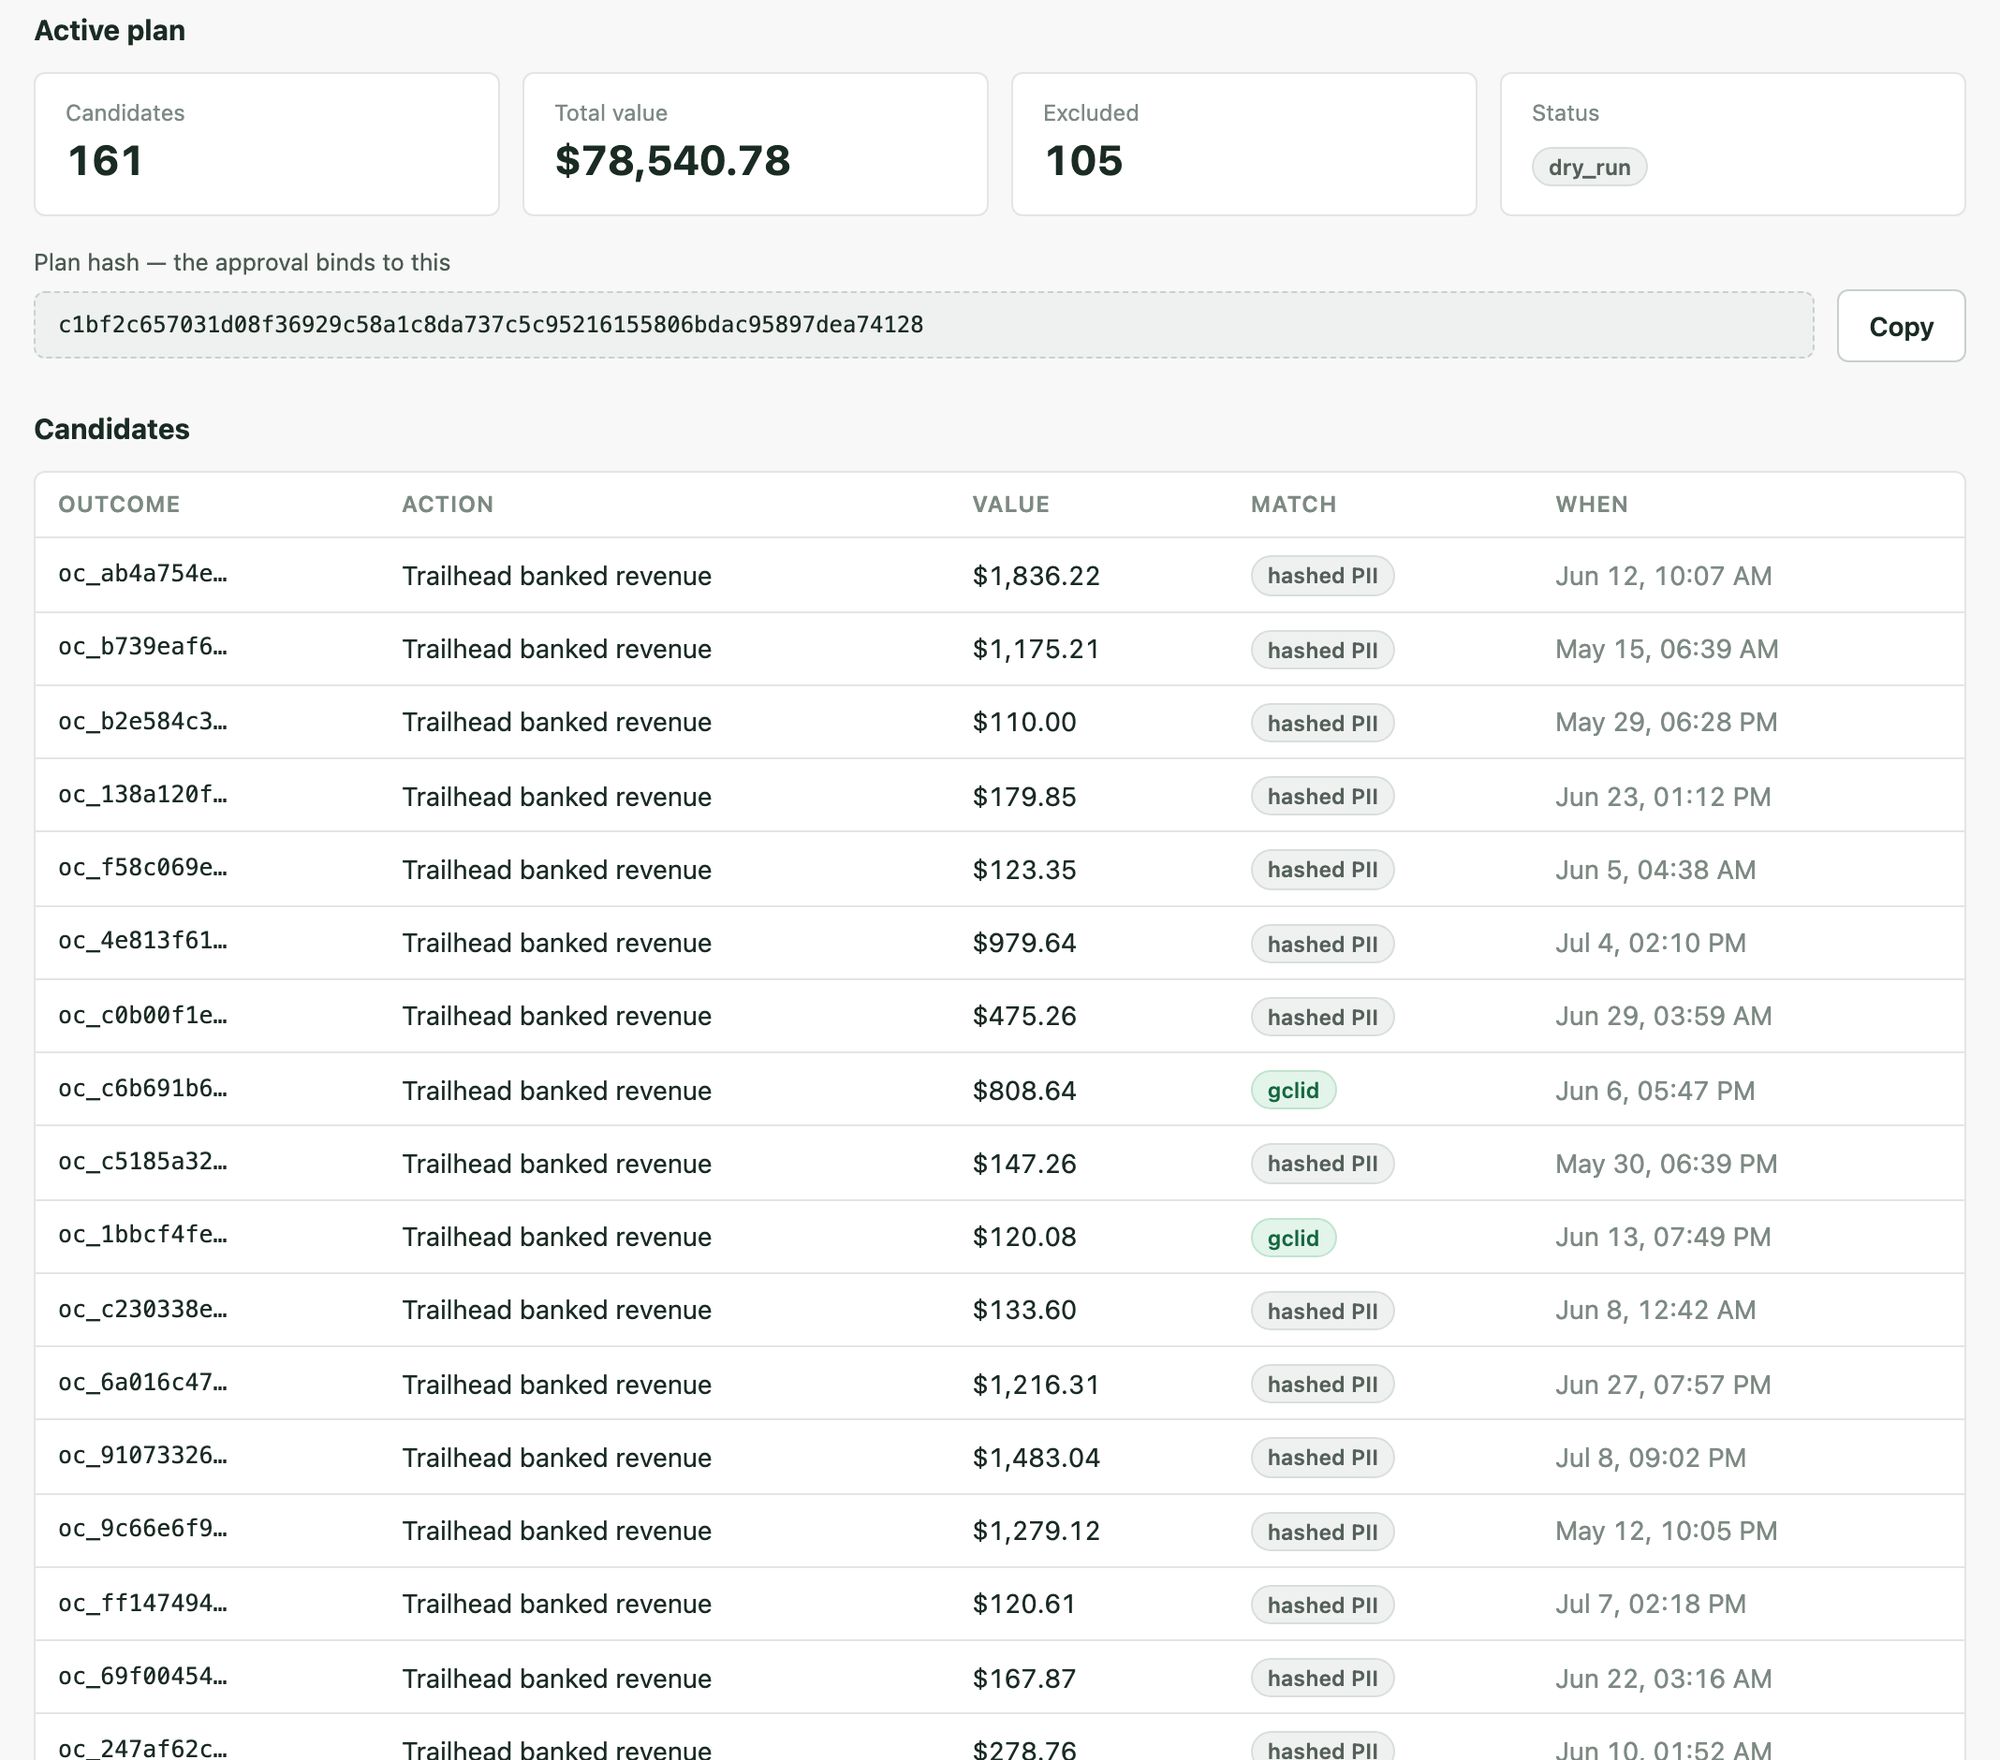The image size is (2000, 1760).
Task: Select outcome oc_c6b691b6… row
Action: [x=1000, y=1090]
